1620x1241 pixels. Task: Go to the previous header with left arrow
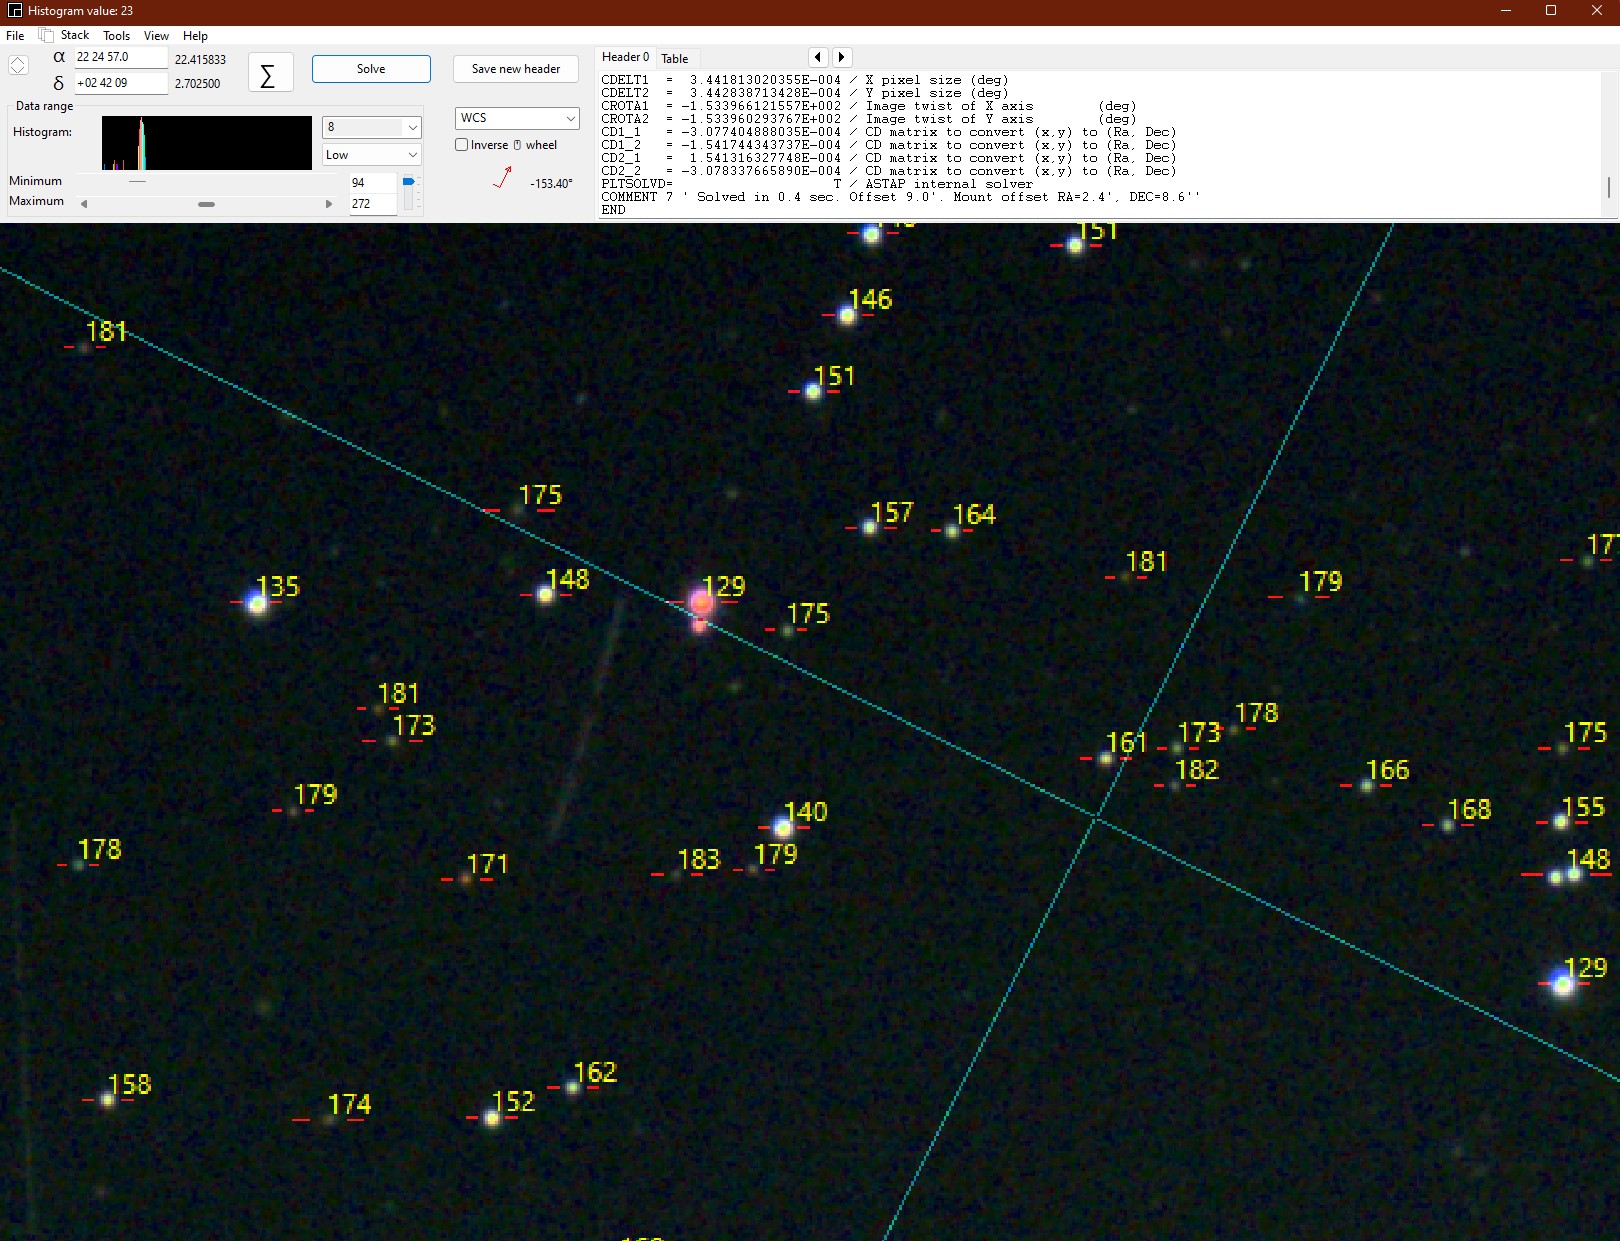(818, 58)
